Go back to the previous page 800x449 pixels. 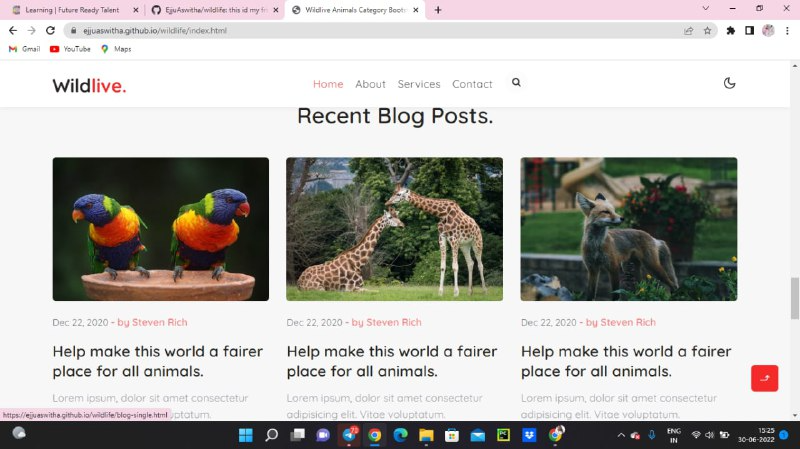[13, 31]
